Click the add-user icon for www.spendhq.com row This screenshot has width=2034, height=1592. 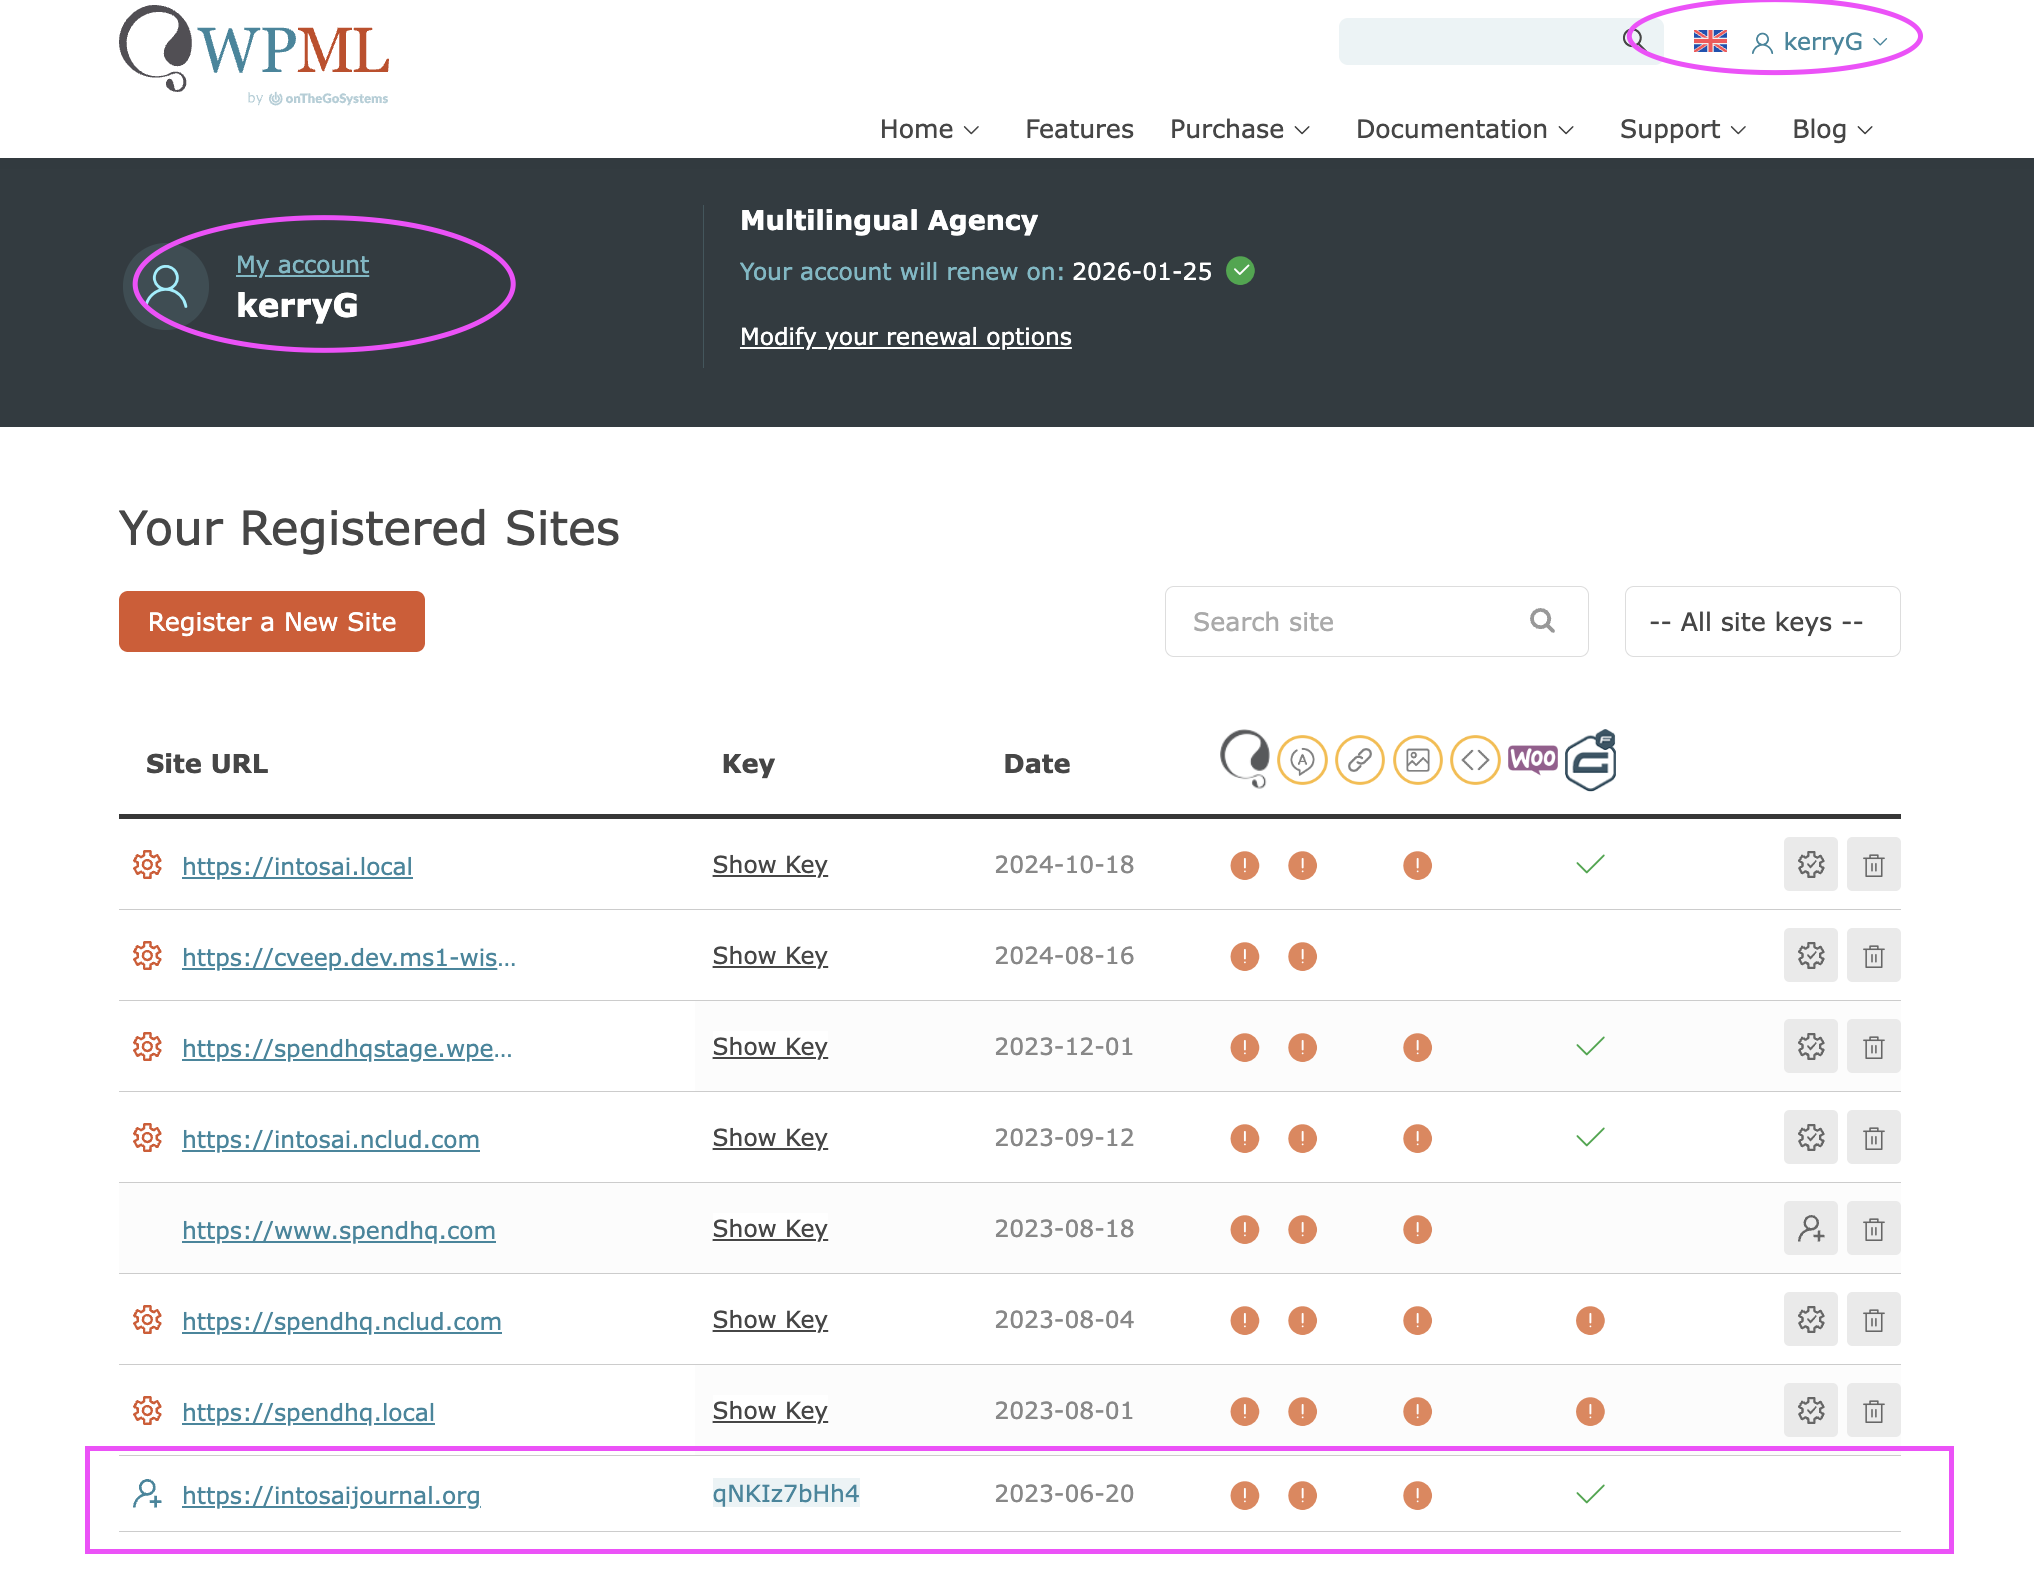coord(1810,1229)
